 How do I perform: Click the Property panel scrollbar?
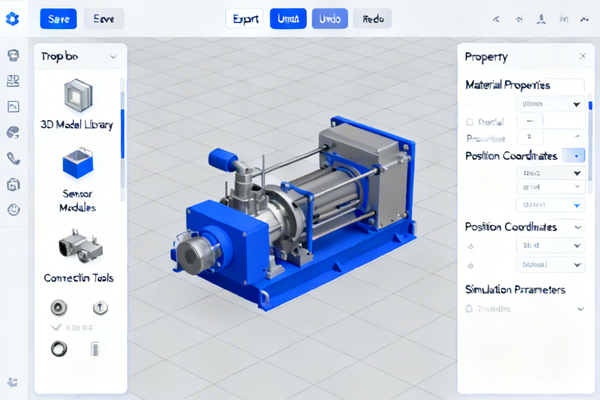pyautogui.click(x=590, y=142)
